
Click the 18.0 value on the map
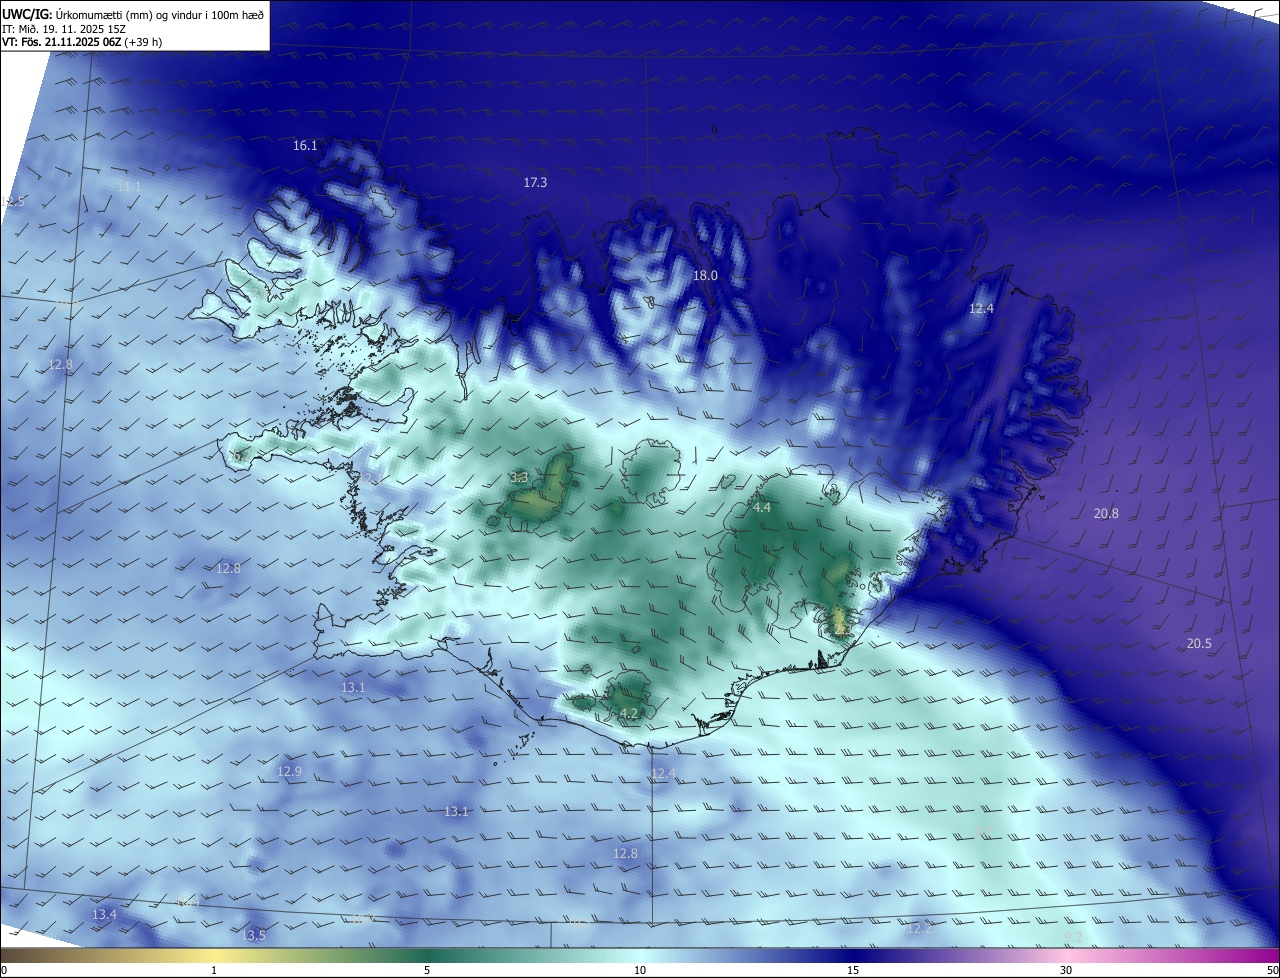pos(706,276)
